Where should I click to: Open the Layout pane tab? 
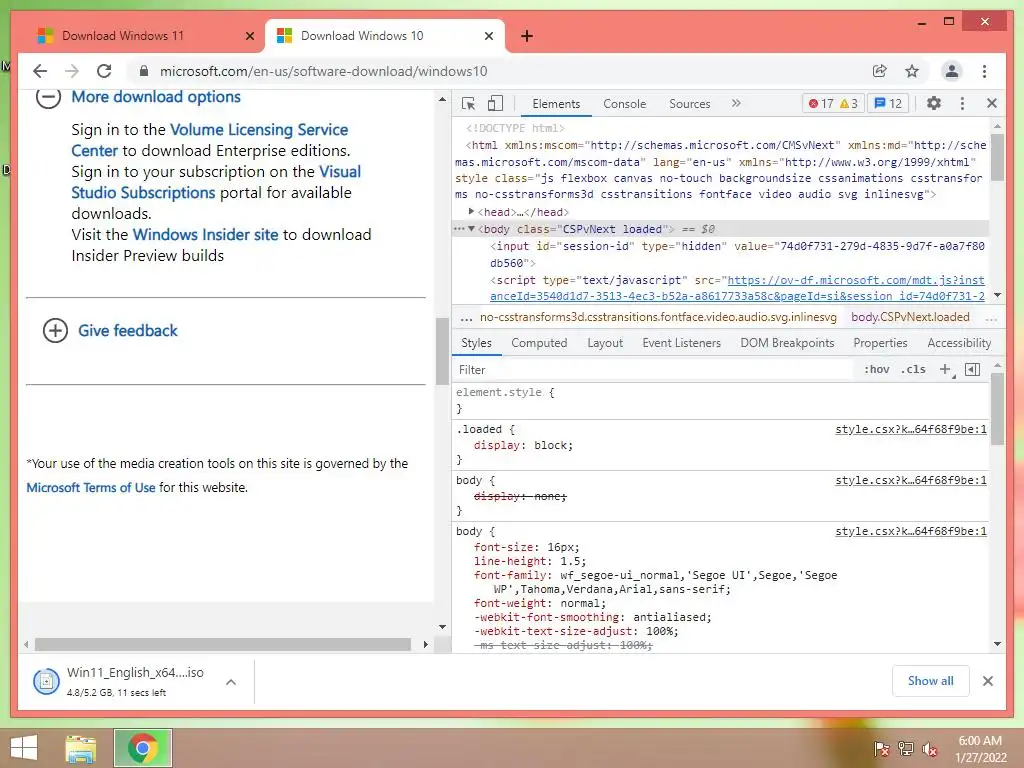(605, 343)
